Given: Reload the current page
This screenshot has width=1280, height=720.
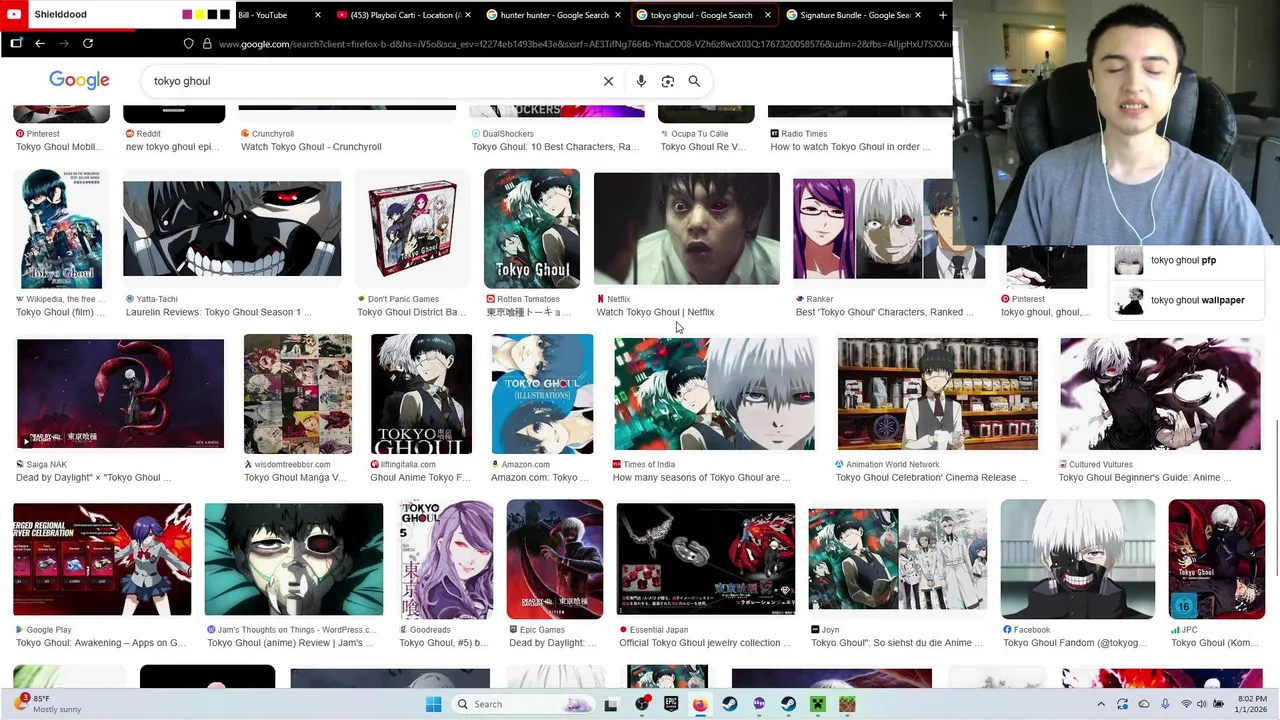Looking at the screenshot, I should 88,43.
